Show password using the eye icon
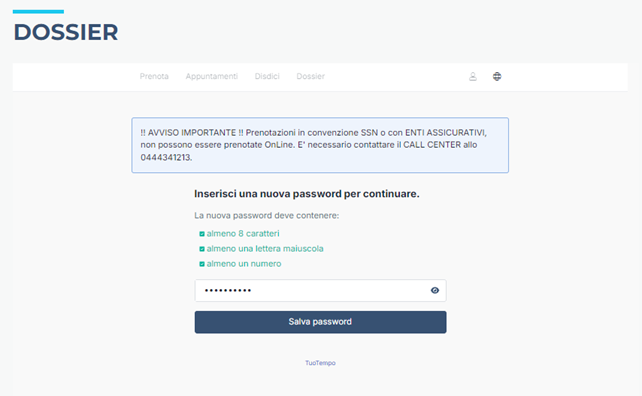Viewport: 642px width, 396px height. coord(435,290)
